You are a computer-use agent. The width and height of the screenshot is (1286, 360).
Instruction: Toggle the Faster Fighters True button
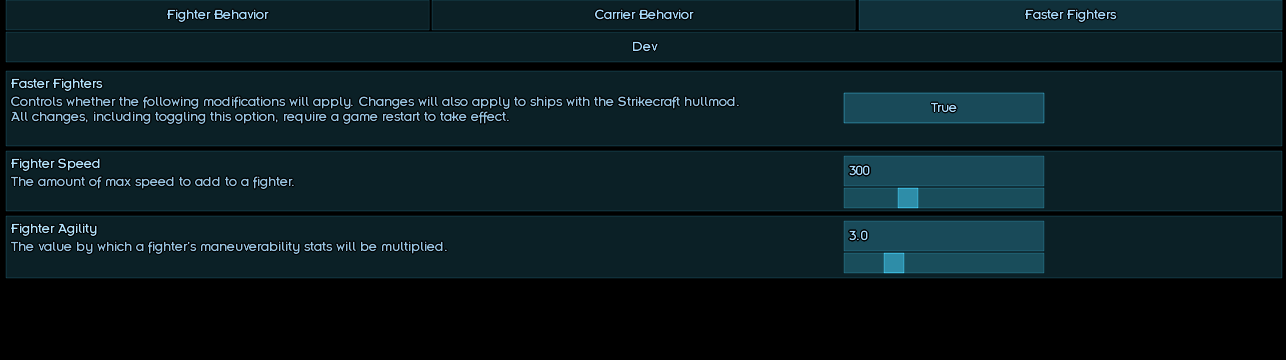point(943,108)
